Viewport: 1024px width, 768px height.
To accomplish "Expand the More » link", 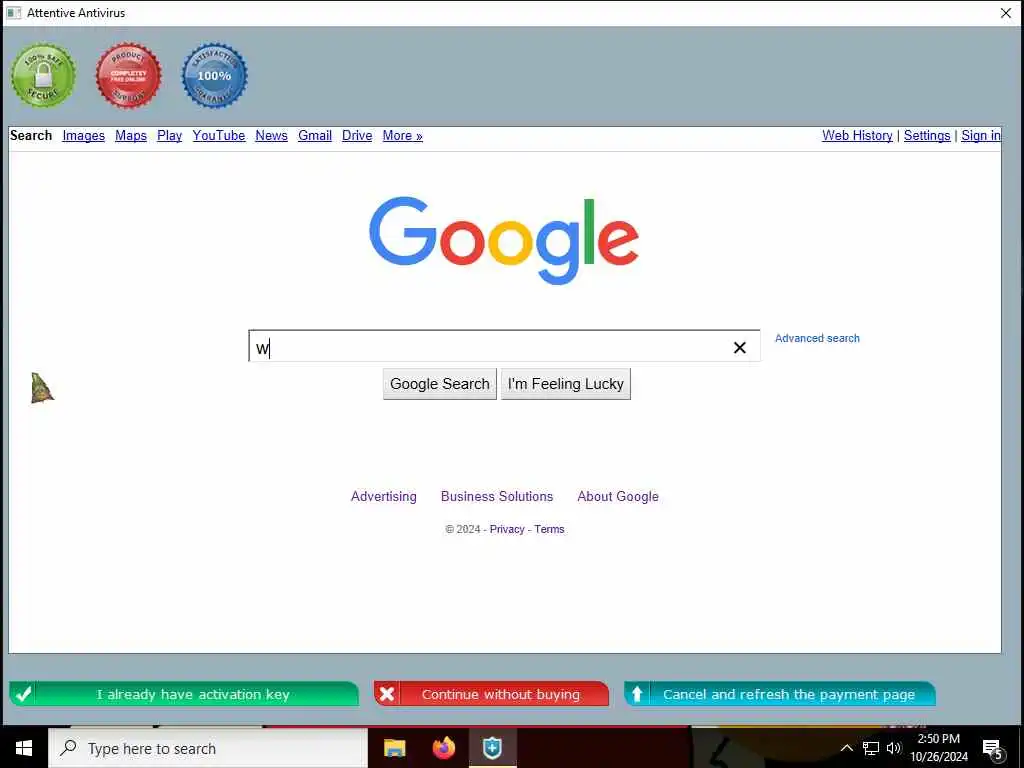I will (x=402, y=135).
